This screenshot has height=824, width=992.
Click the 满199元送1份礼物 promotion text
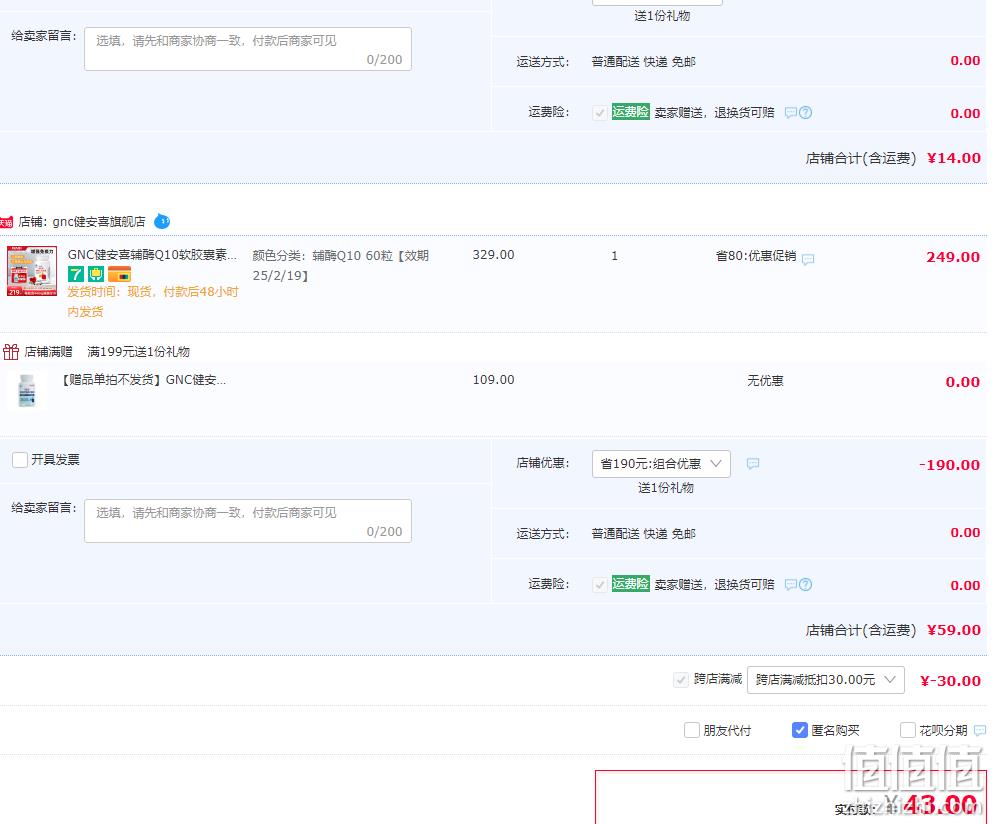coord(139,351)
